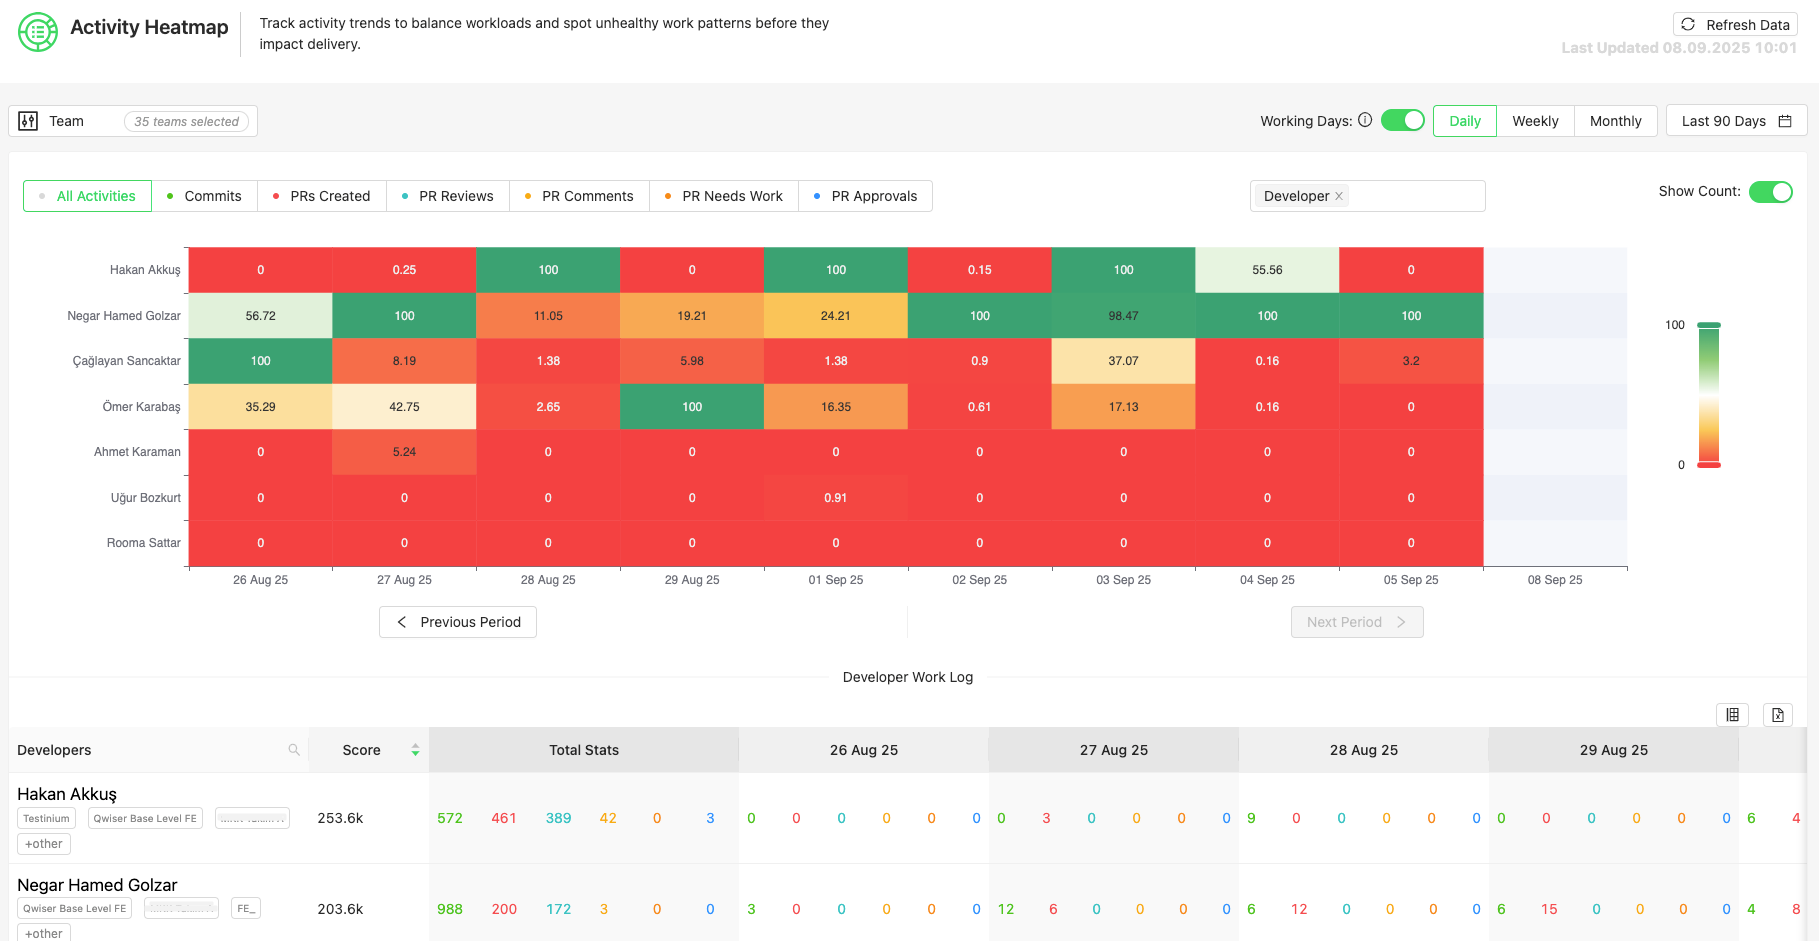The height and width of the screenshot is (941, 1819).
Task: Expand the Developer grouping select box
Action: pos(1415,196)
